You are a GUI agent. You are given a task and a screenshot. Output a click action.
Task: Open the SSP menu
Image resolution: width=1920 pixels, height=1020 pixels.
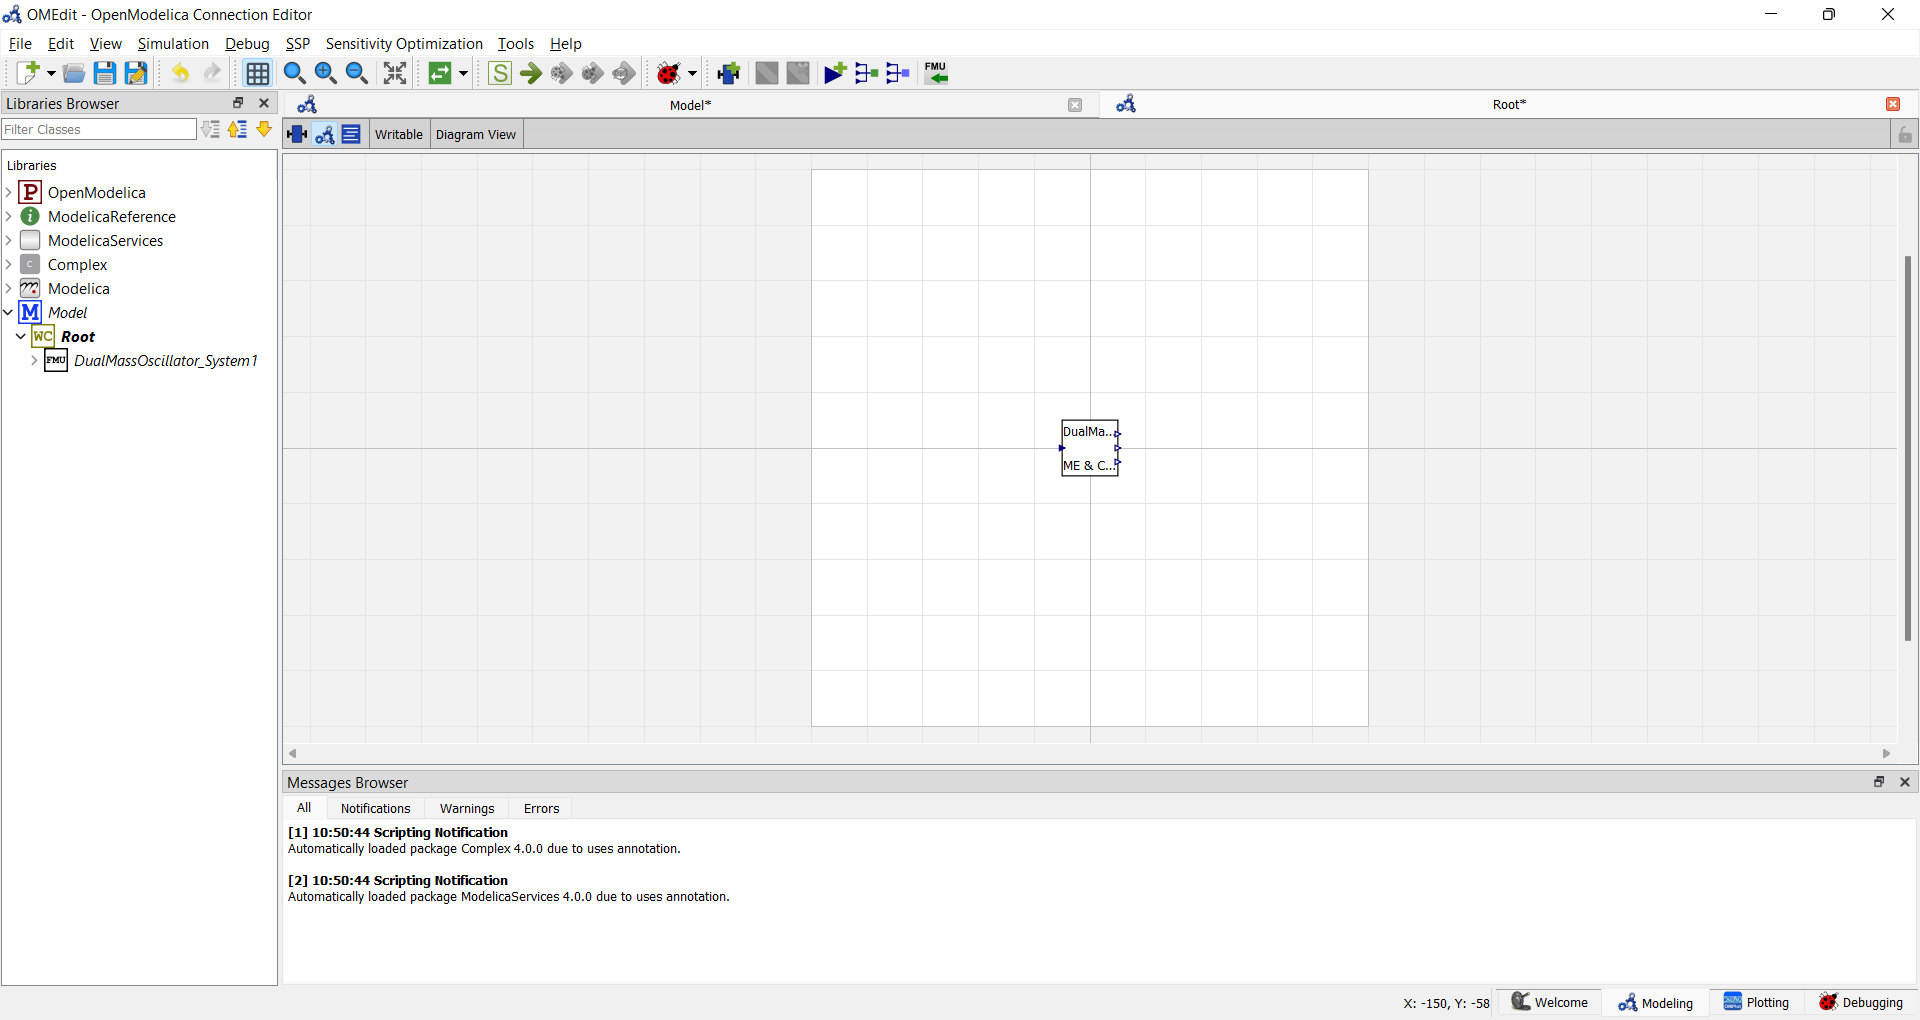coord(297,44)
